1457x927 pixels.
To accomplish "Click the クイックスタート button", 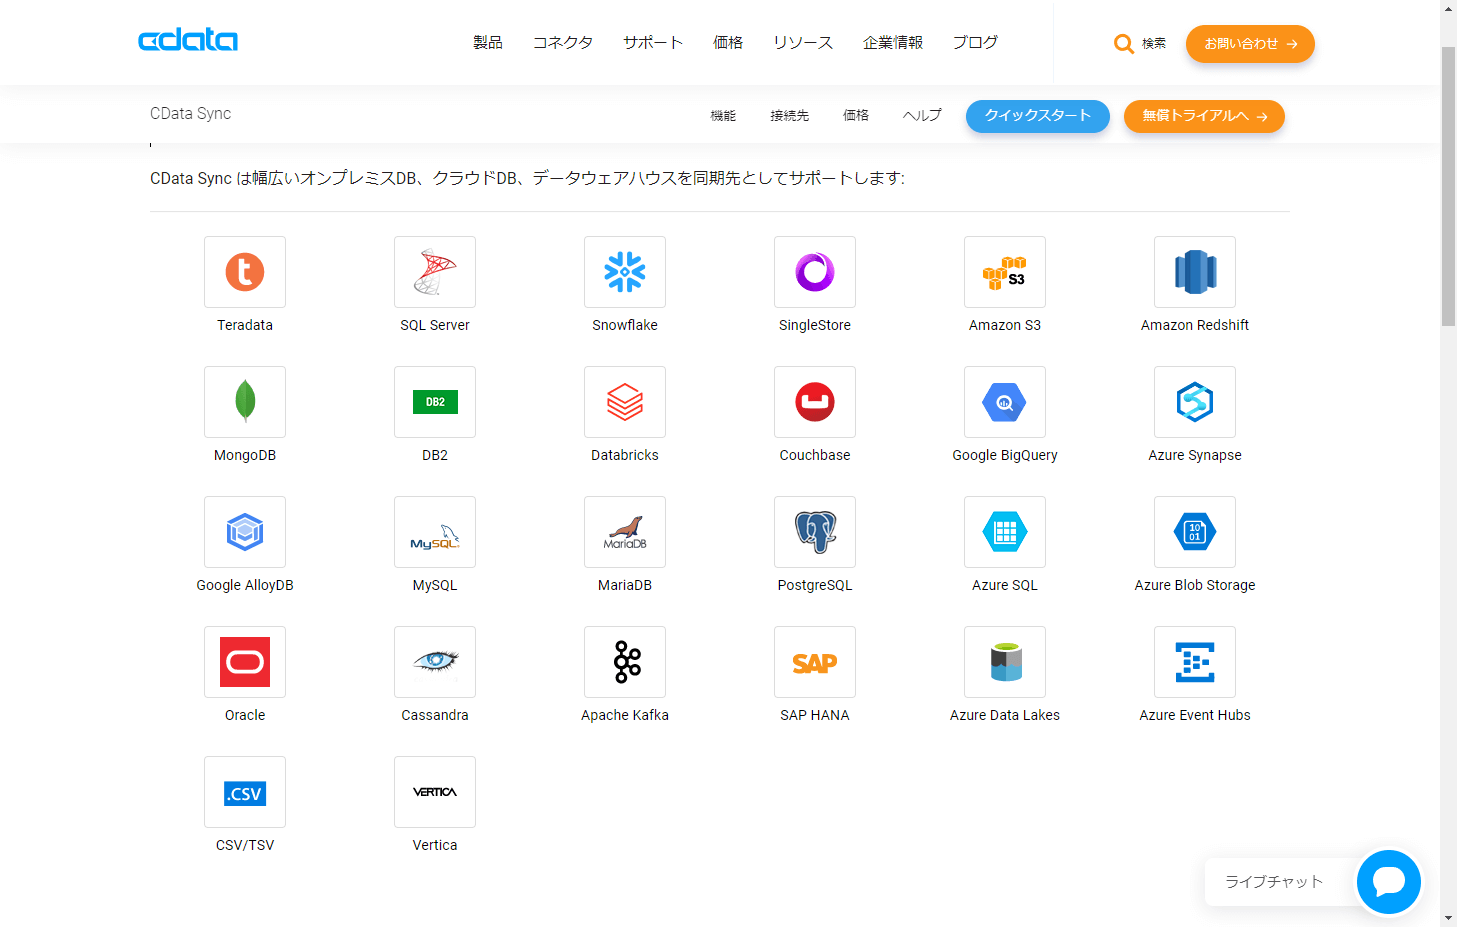I will click(1038, 116).
